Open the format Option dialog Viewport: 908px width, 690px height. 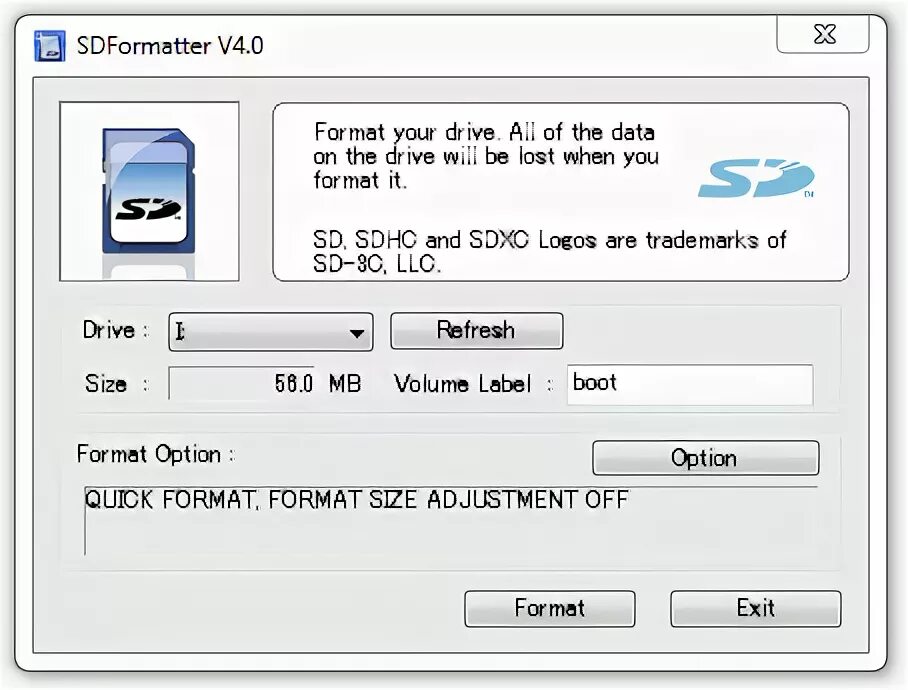tap(705, 458)
